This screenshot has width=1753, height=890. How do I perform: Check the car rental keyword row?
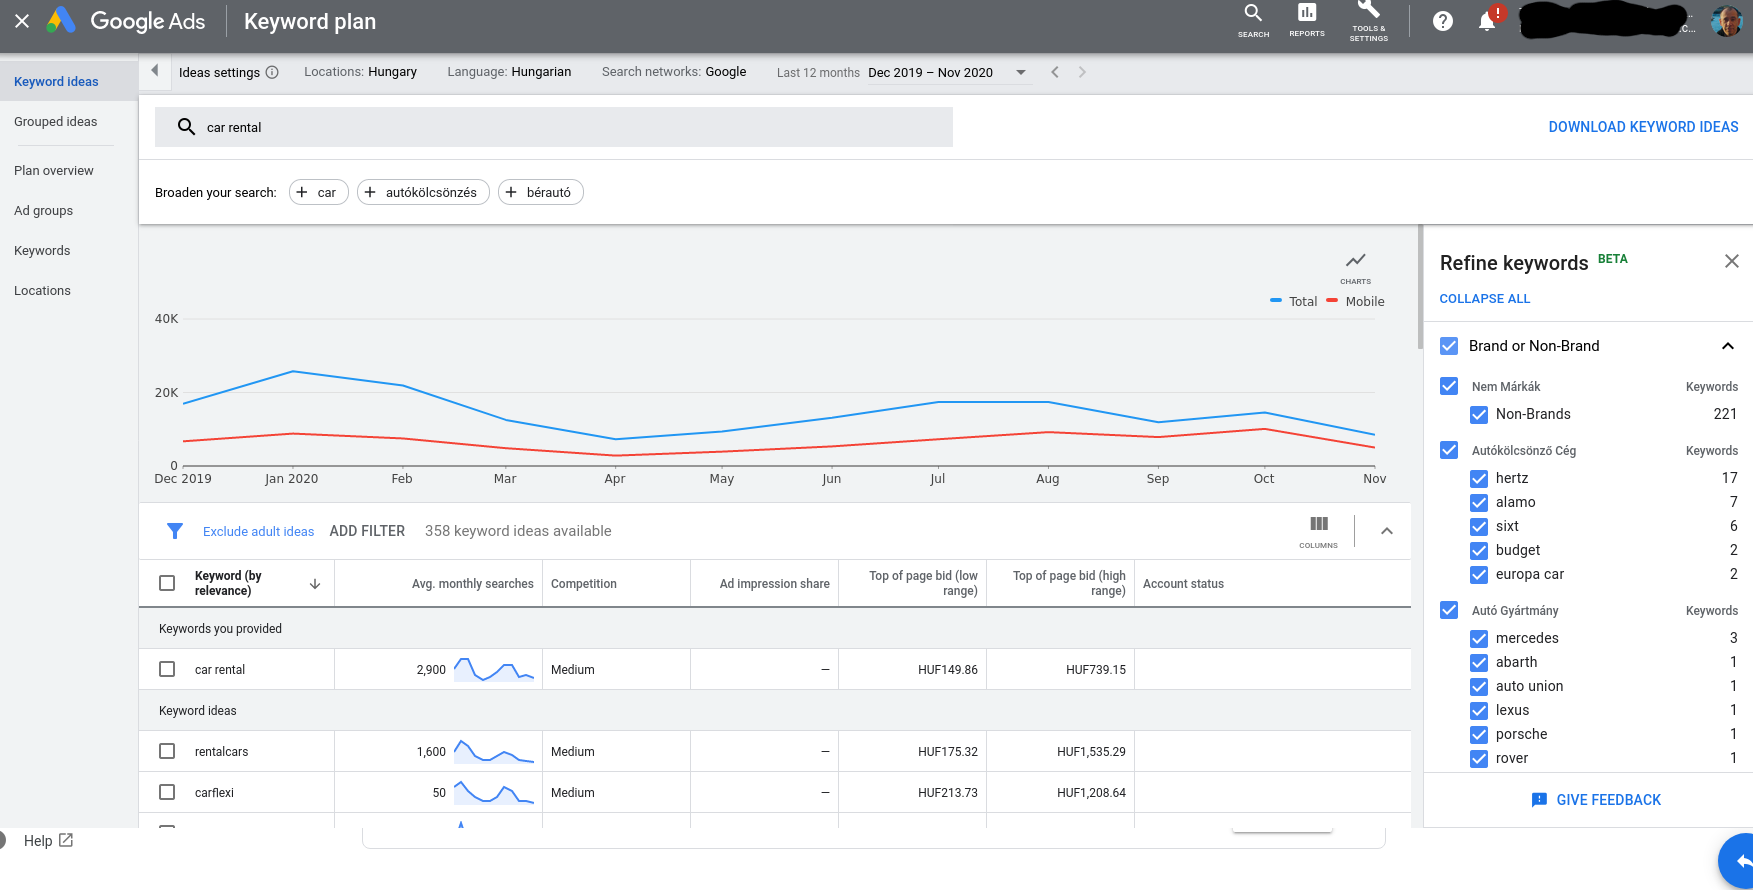click(167, 669)
